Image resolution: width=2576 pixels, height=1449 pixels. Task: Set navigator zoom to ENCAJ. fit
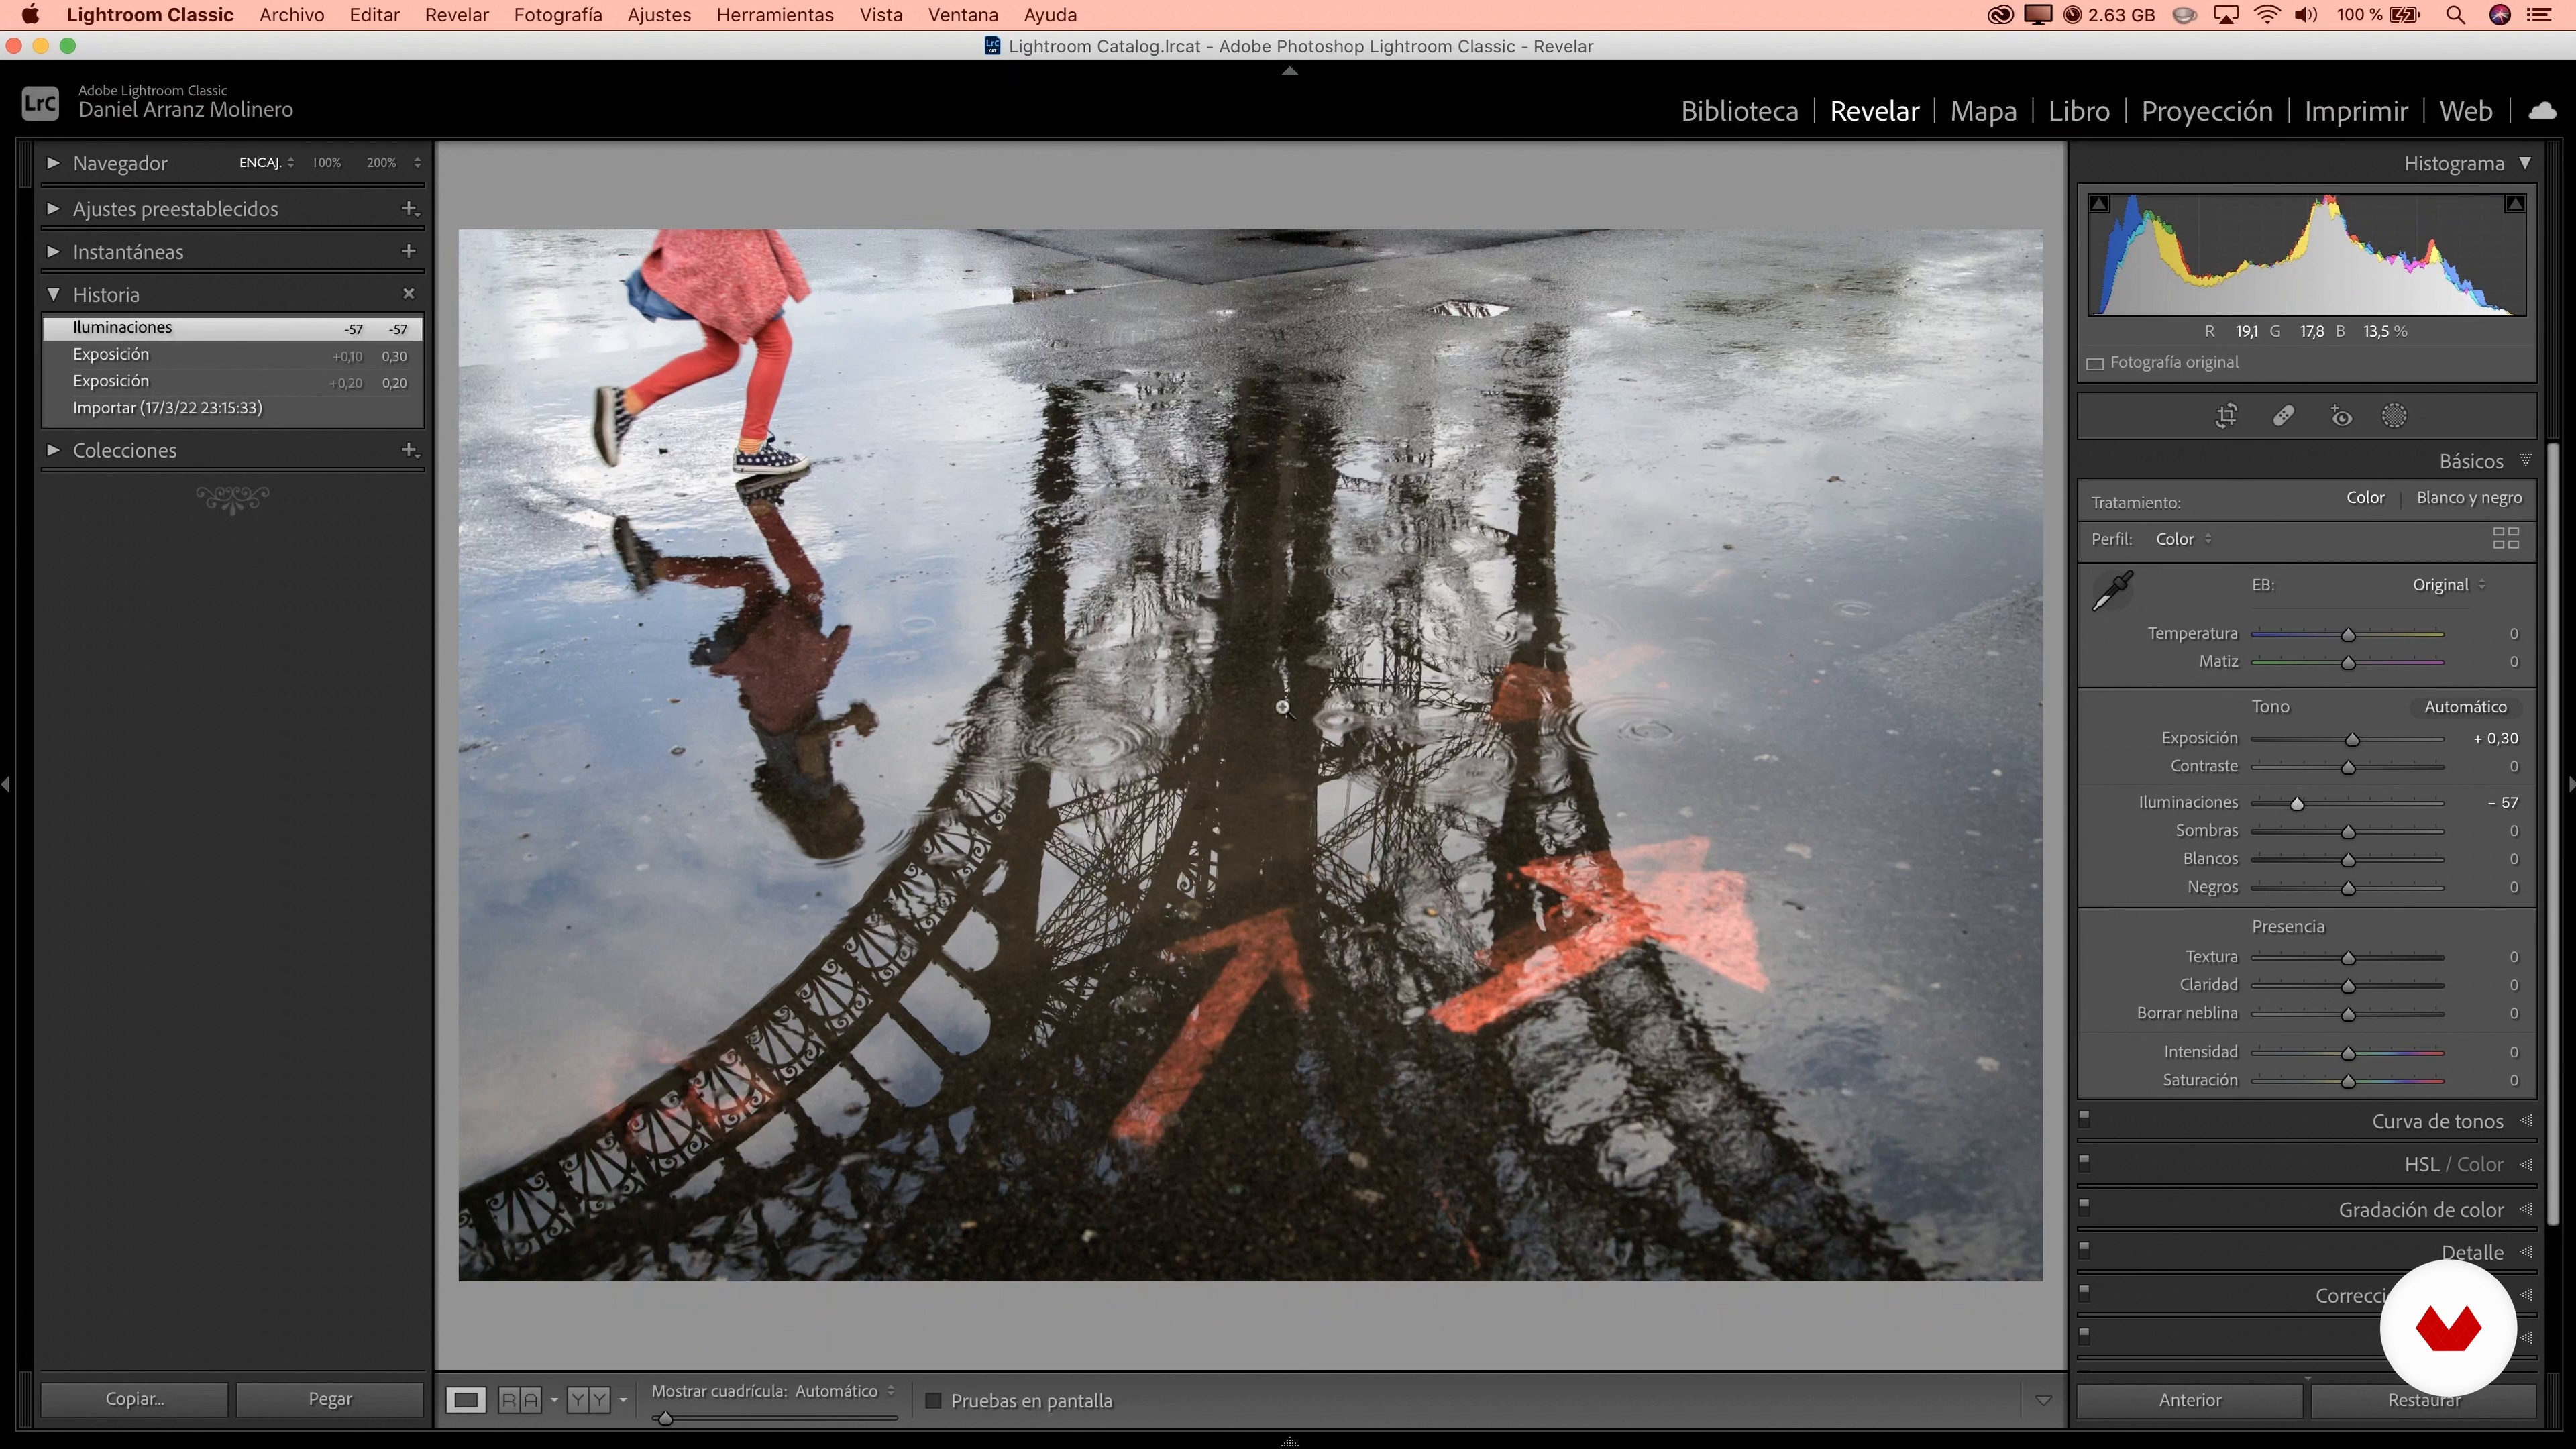click(x=260, y=162)
